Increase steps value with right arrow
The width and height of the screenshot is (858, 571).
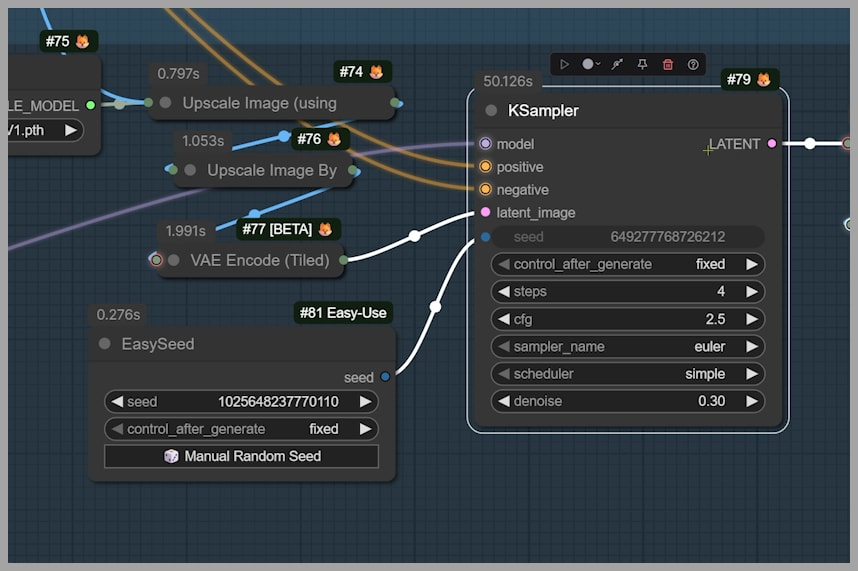pos(753,292)
